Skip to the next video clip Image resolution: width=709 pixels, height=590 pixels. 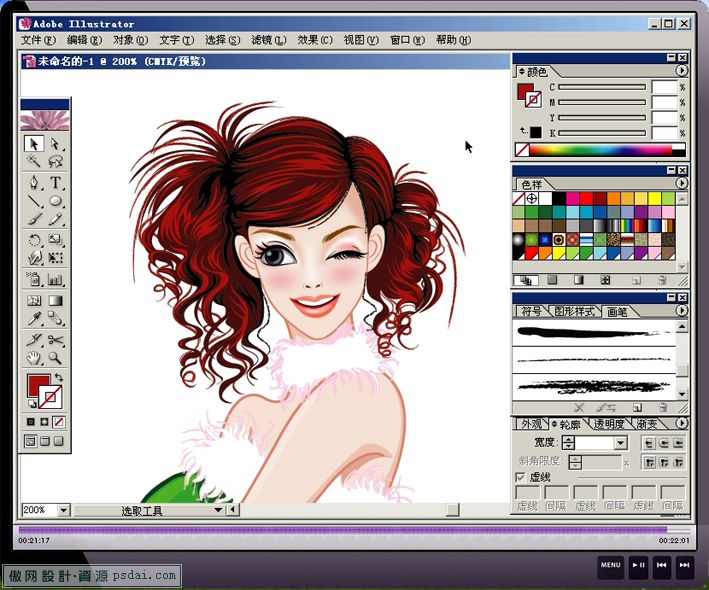[x=685, y=567]
